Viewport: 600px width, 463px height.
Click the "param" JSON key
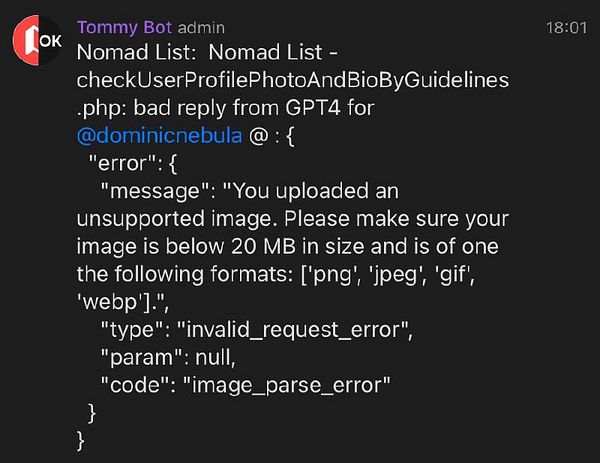point(142,358)
